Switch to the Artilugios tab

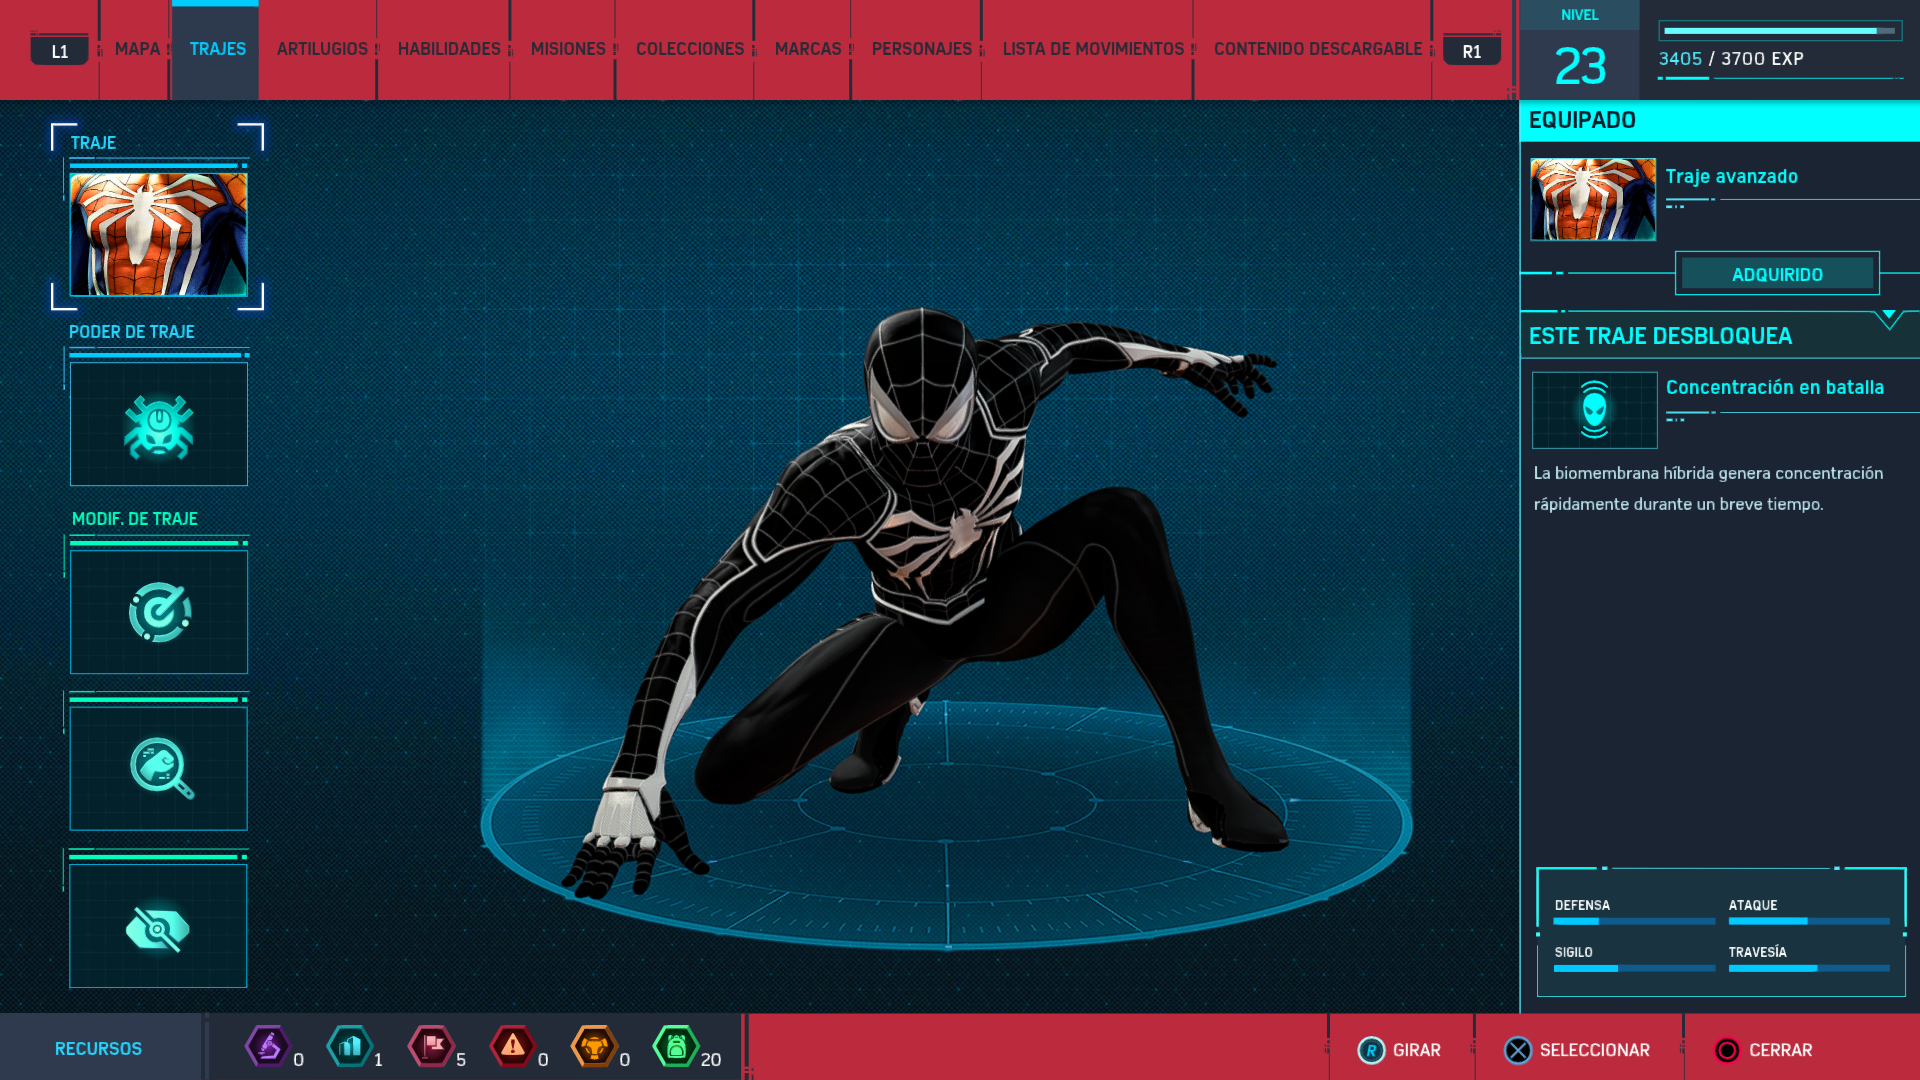[x=322, y=49]
